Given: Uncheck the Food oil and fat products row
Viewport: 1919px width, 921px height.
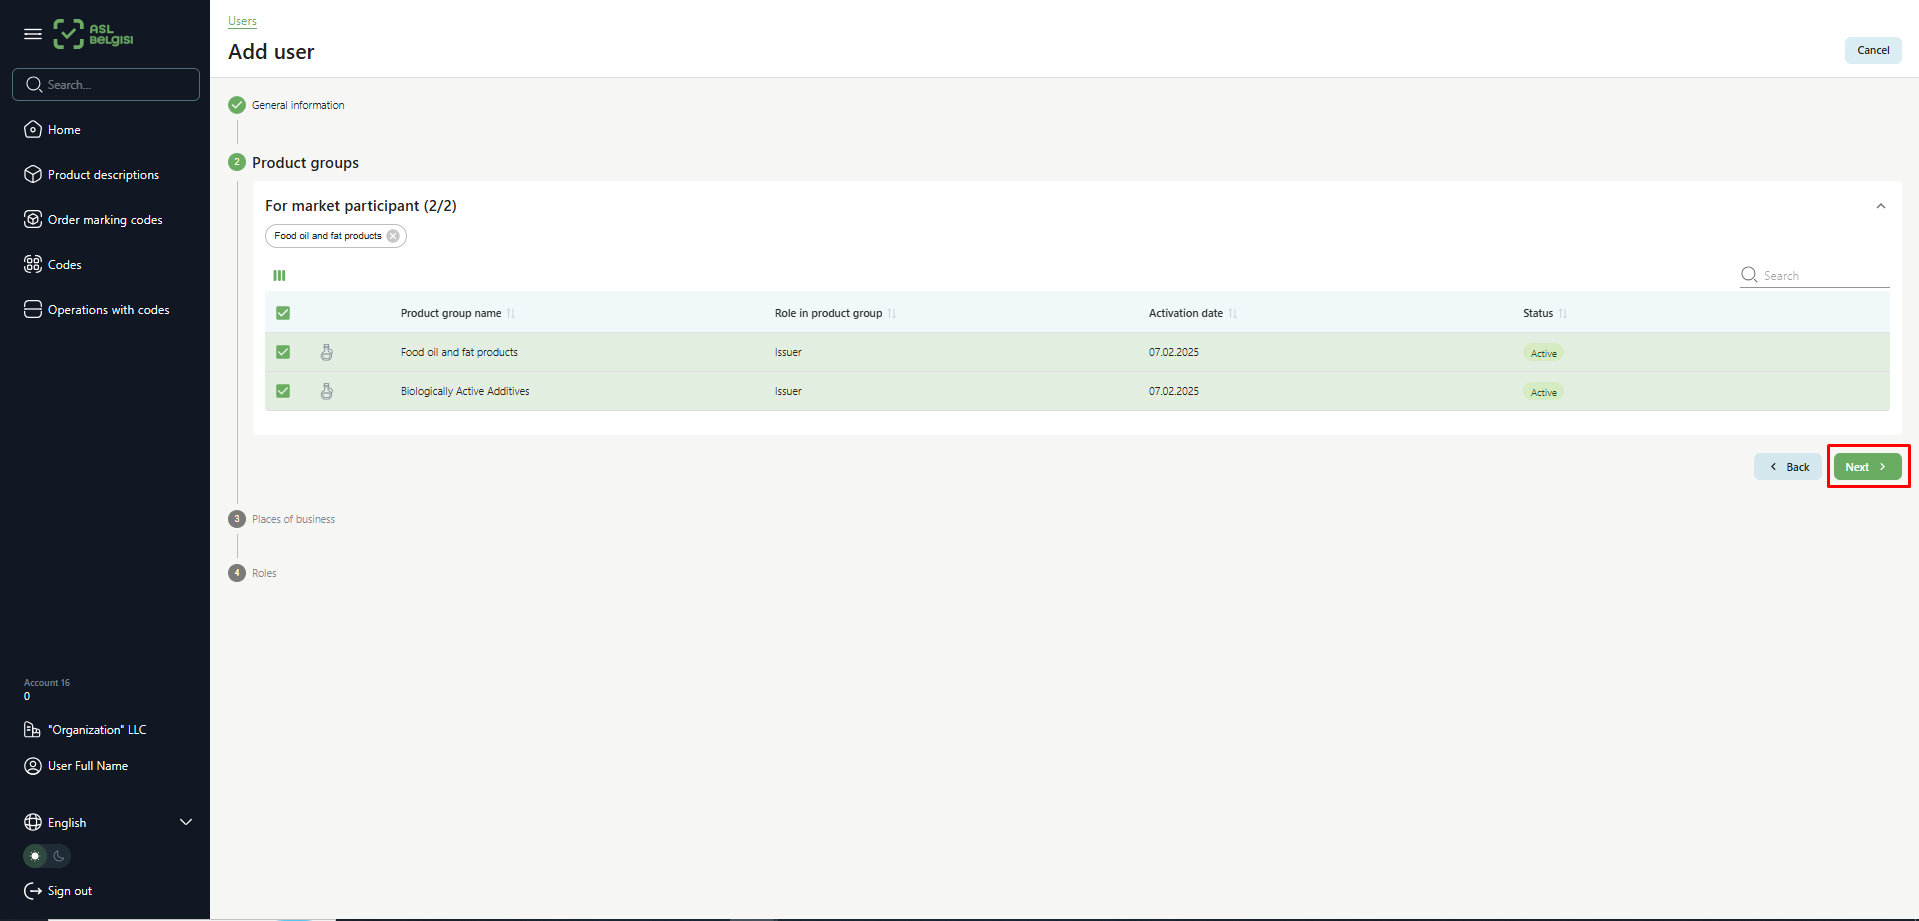Looking at the screenshot, I should pyautogui.click(x=283, y=352).
